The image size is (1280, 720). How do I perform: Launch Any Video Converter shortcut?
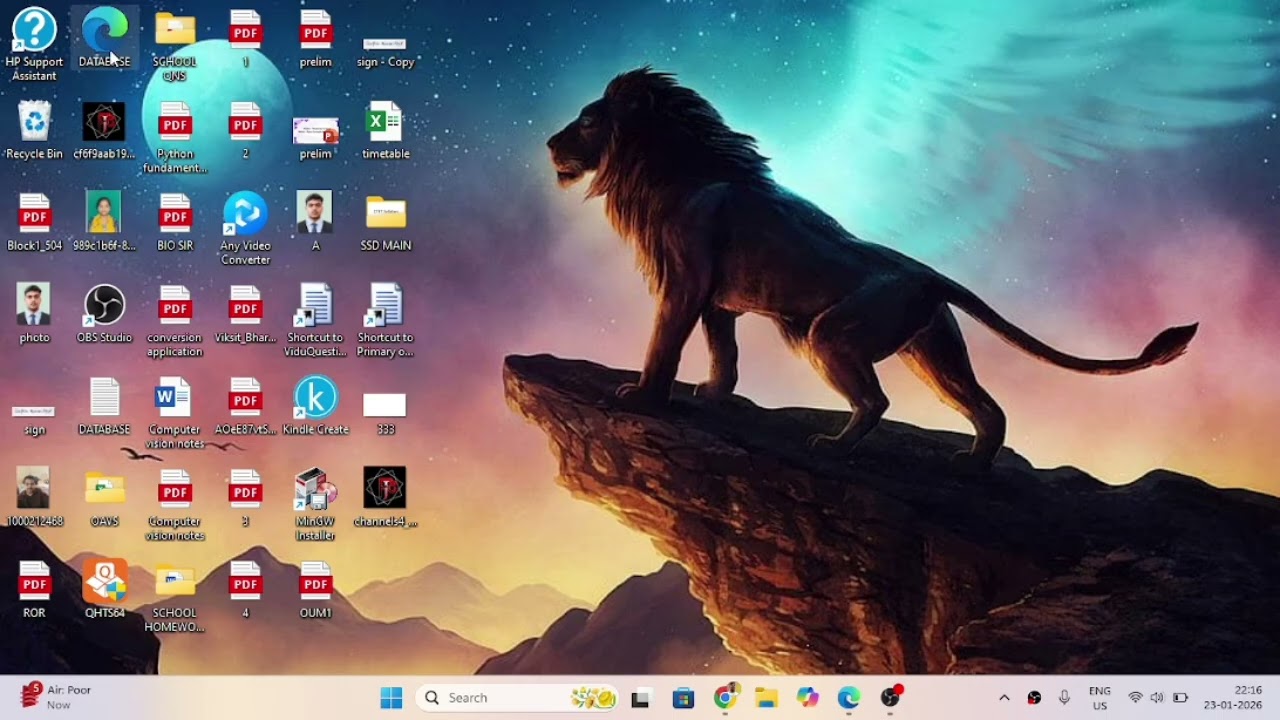point(245,229)
